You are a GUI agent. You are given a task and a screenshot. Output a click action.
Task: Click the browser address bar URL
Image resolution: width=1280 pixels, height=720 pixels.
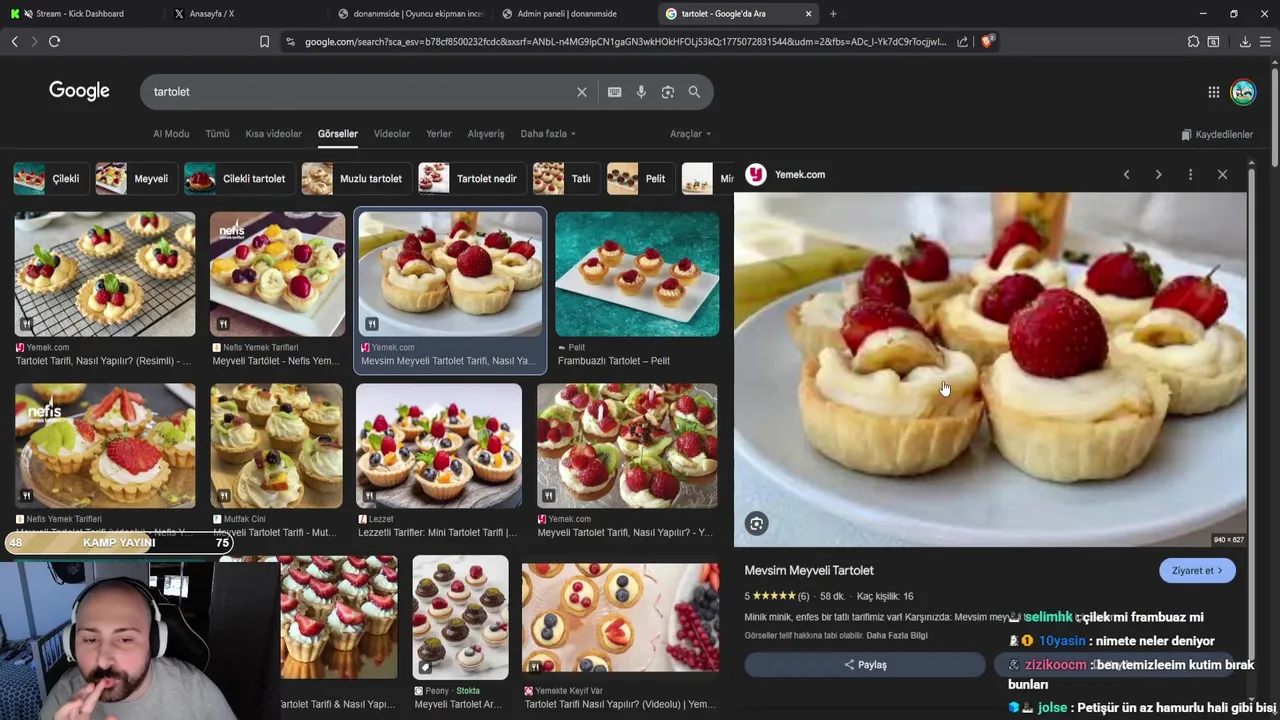point(625,41)
